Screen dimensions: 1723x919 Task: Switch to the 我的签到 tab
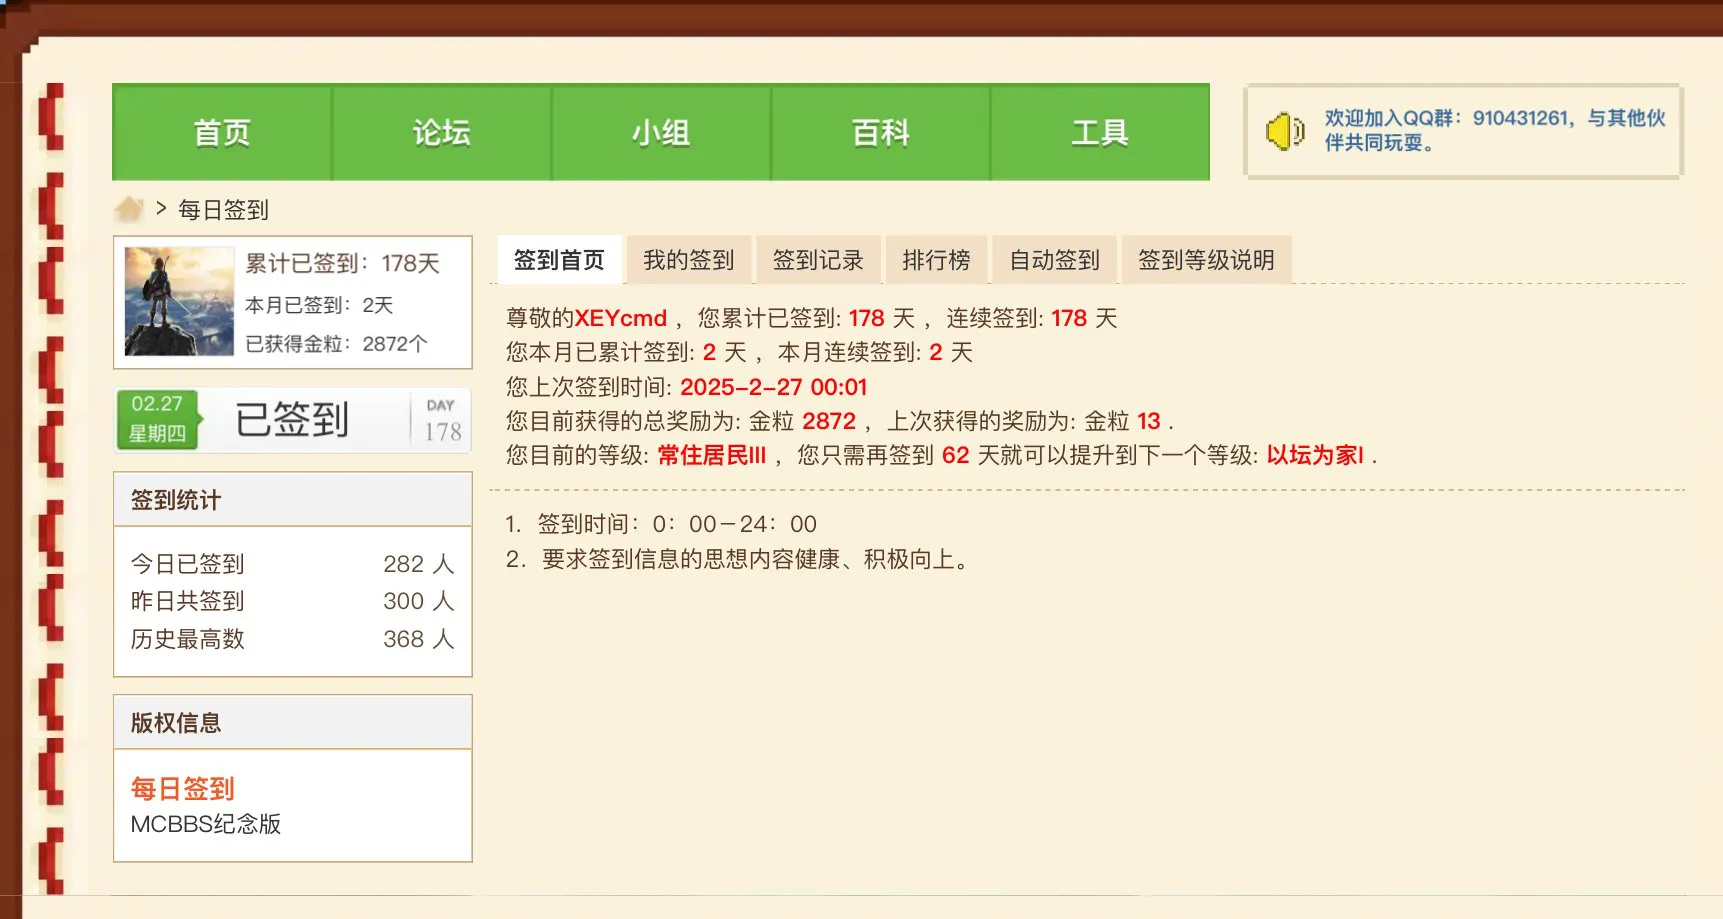[x=688, y=259]
